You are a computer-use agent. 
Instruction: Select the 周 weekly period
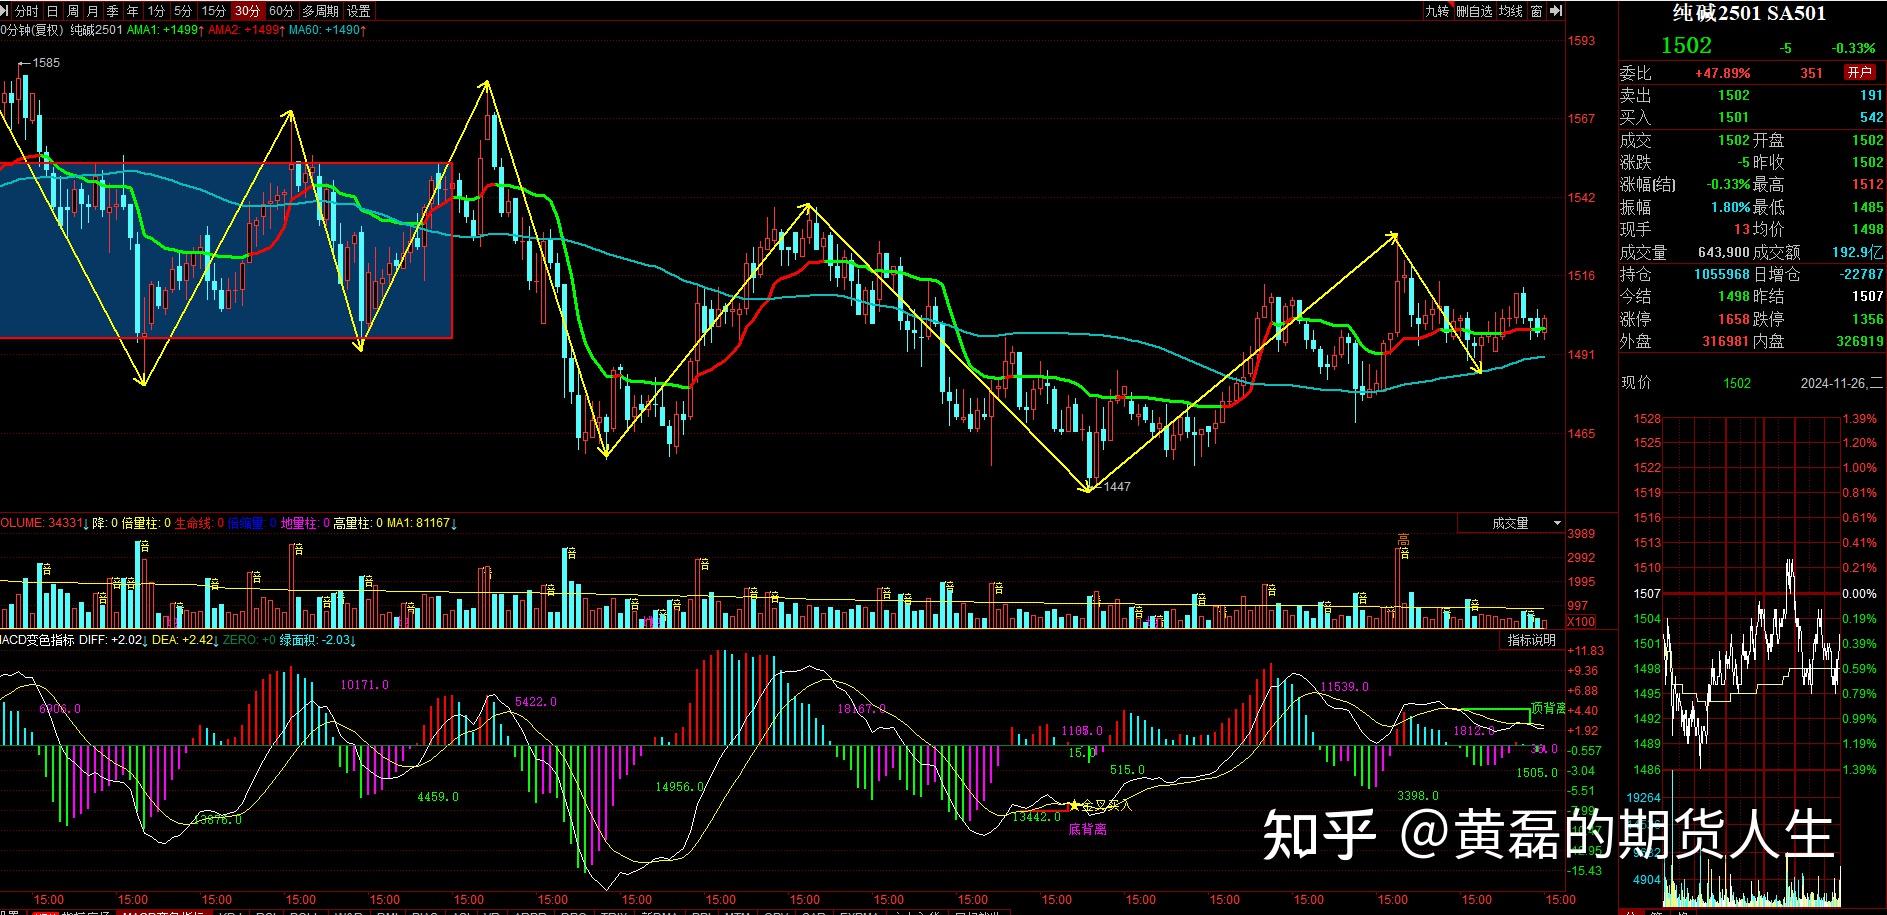tap(72, 11)
